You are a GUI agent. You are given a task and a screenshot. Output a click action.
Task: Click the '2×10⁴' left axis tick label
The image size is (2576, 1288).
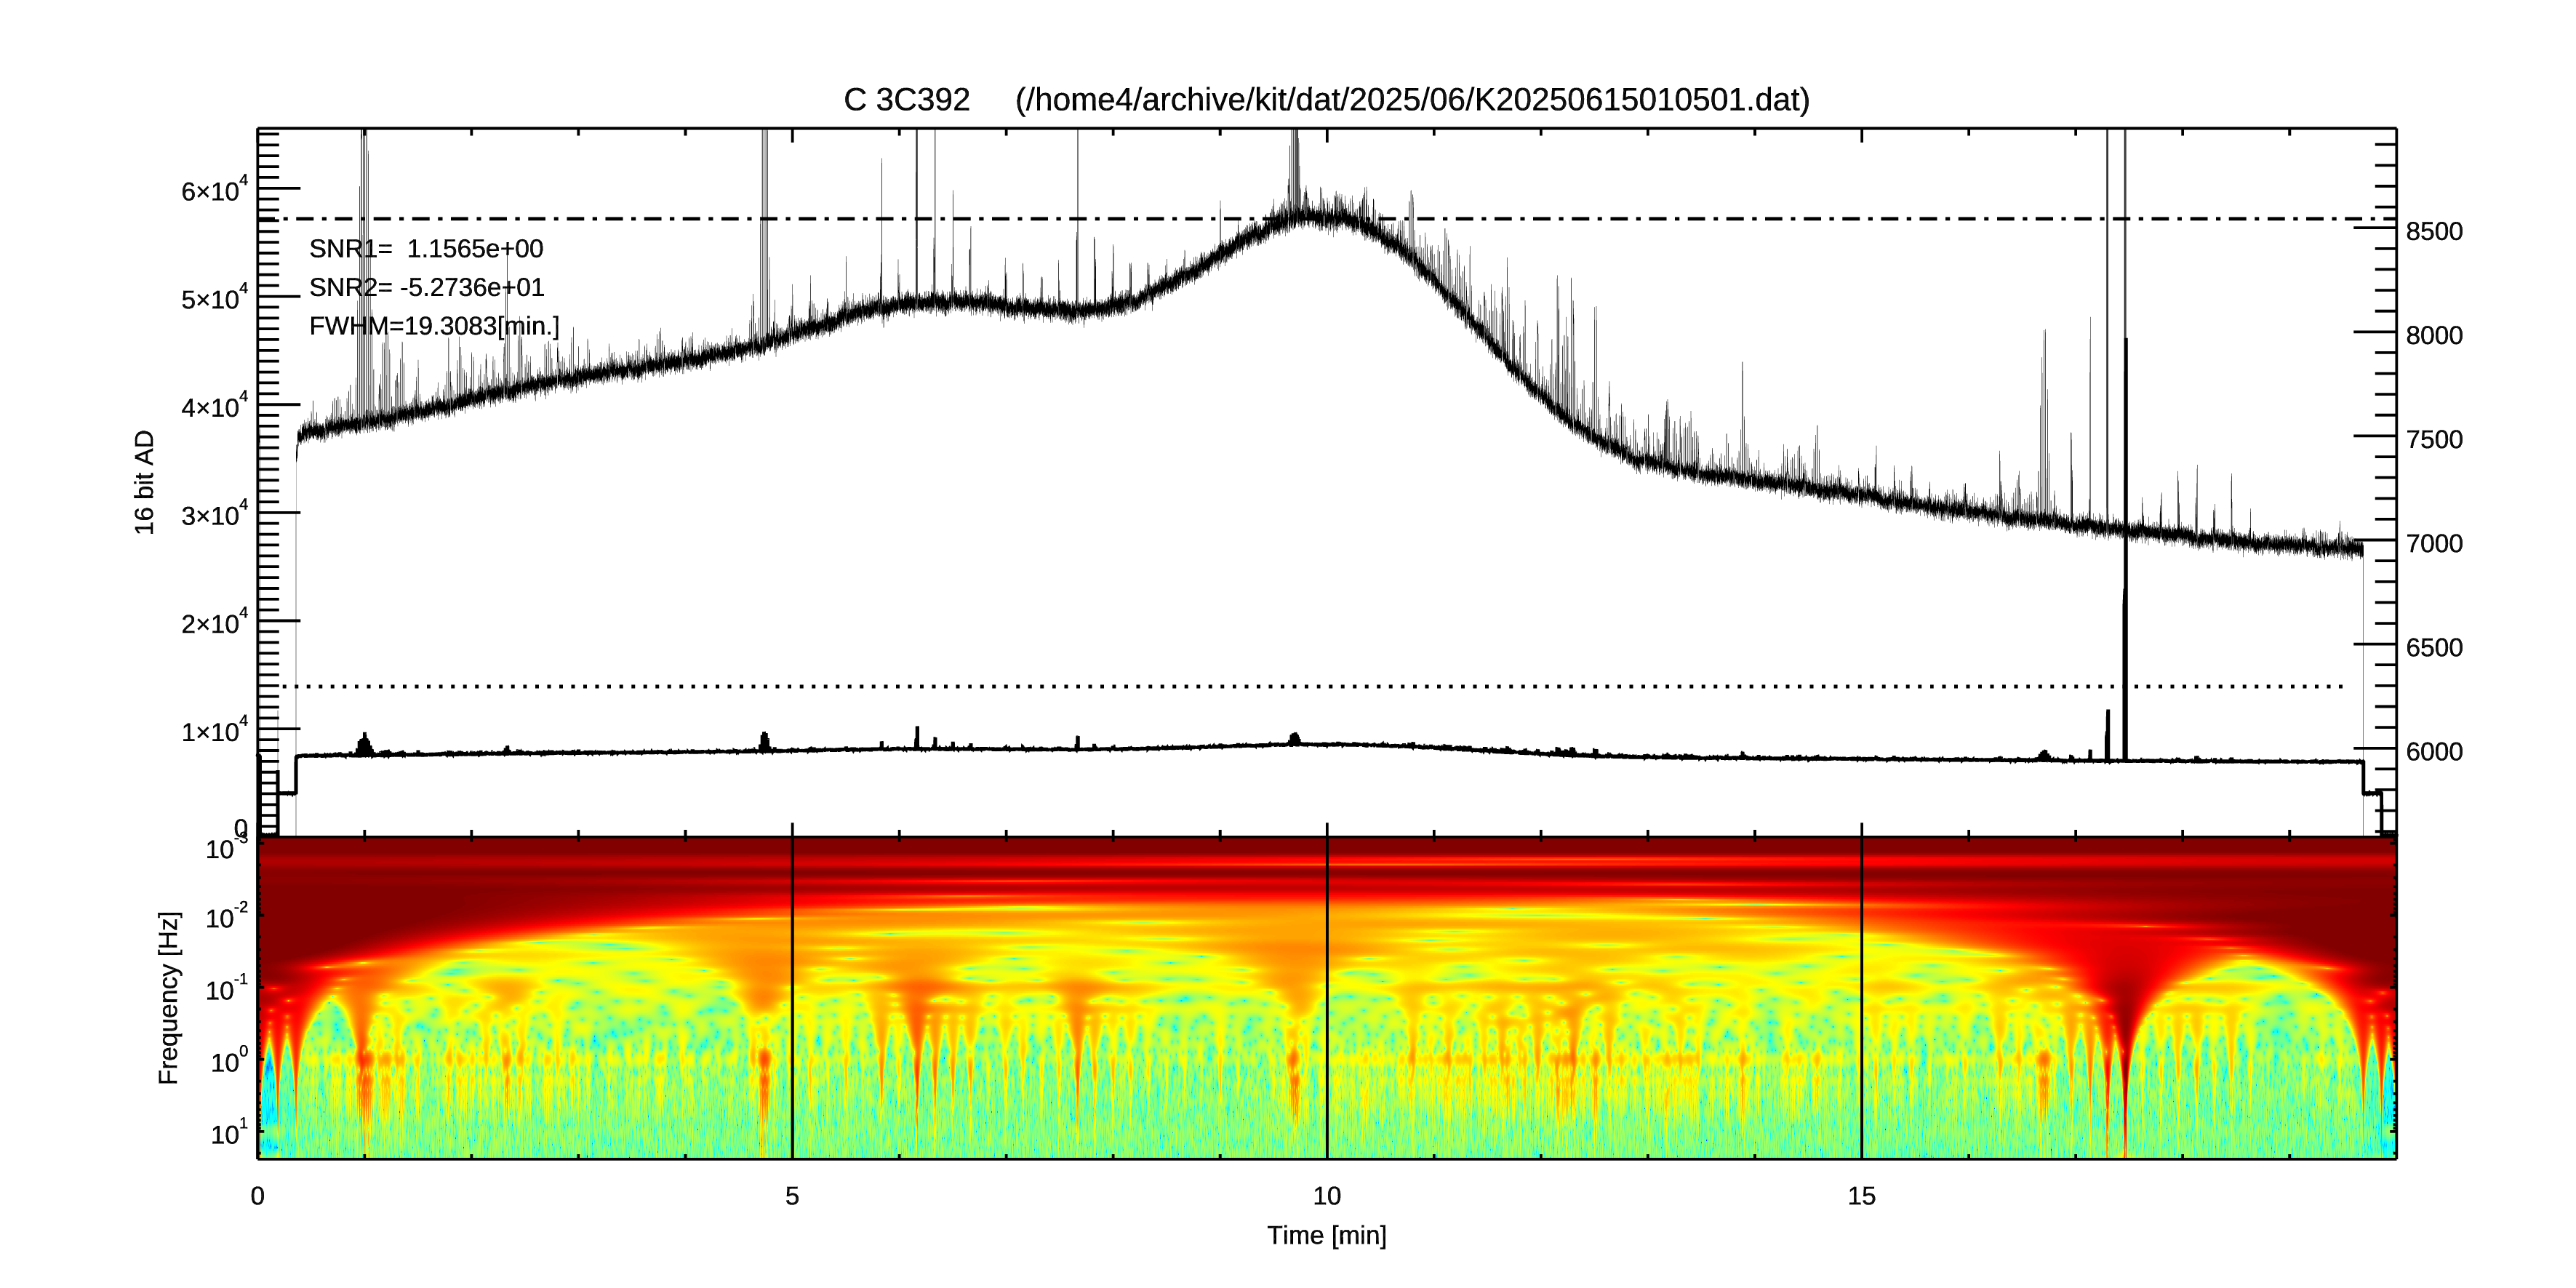(214, 621)
